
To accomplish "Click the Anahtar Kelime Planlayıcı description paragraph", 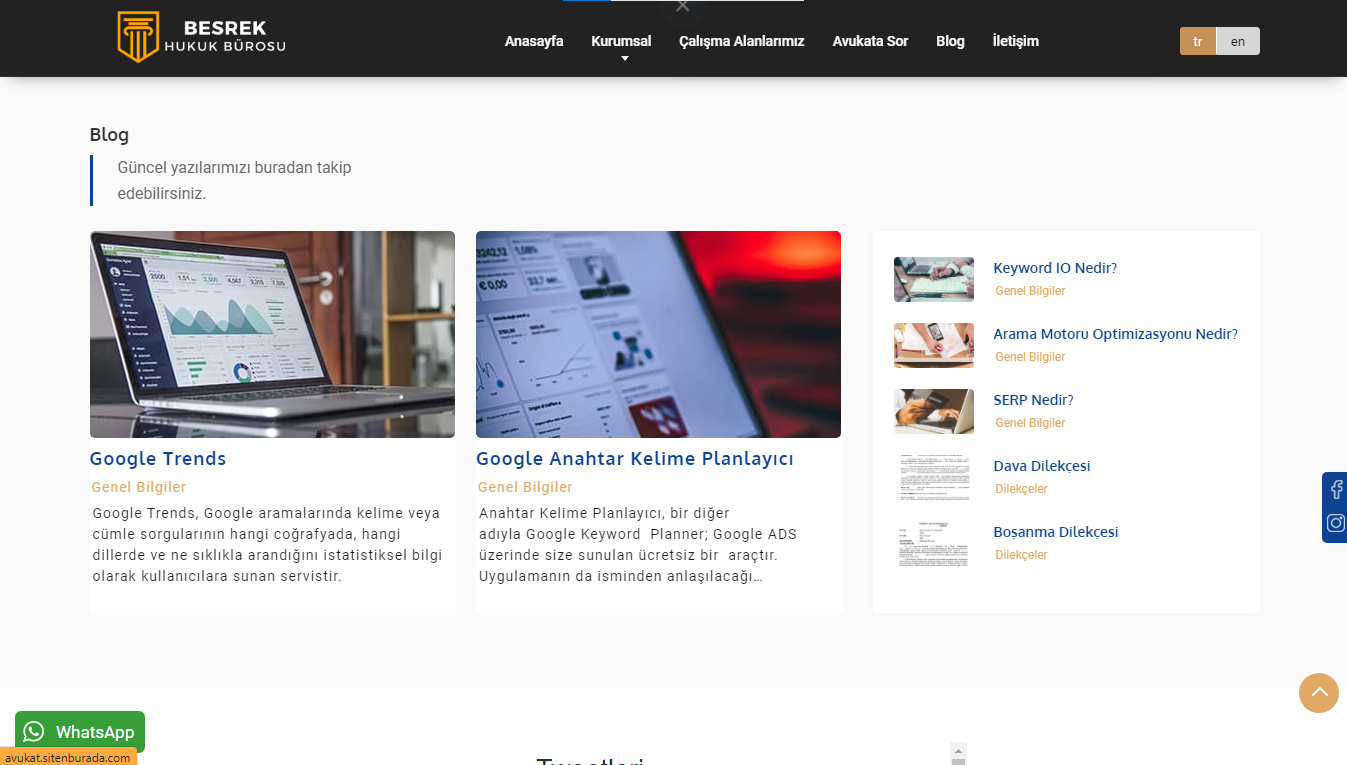I will pyautogui.click(x=638, y=545).
